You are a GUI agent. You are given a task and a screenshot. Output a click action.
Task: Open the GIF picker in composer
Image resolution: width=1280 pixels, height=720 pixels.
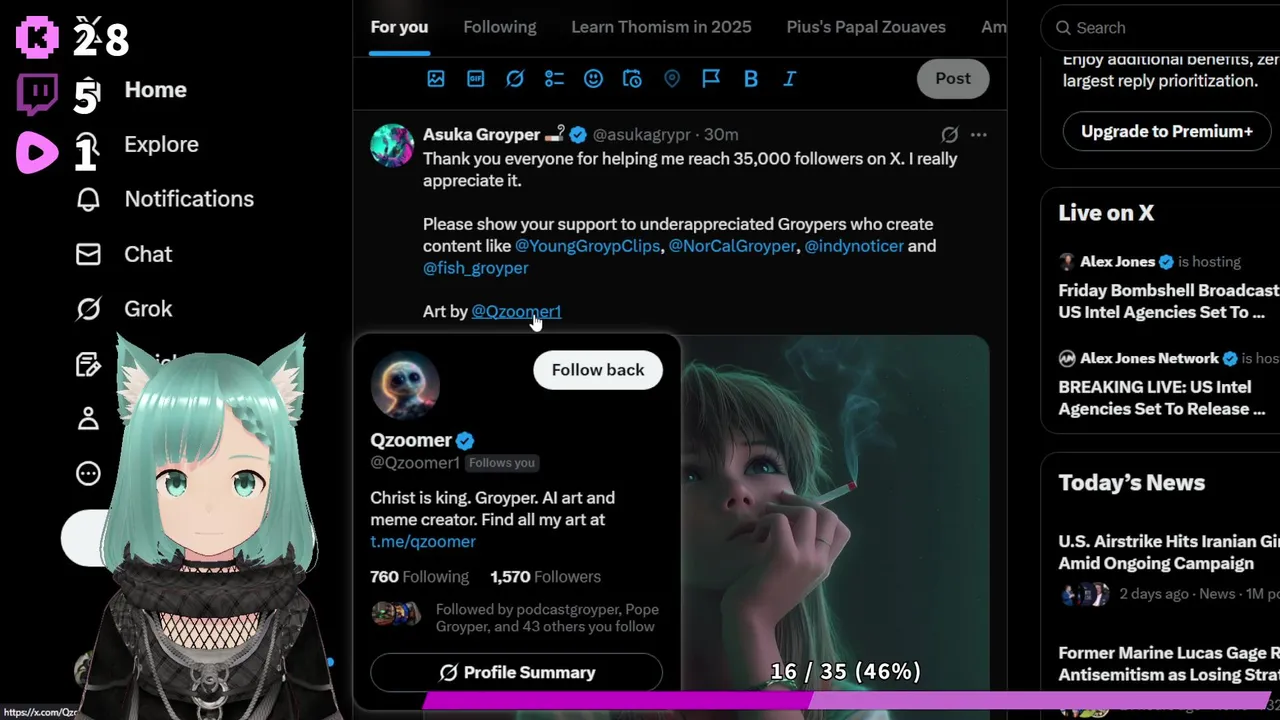pyautogui.click(x=476, y=78)
